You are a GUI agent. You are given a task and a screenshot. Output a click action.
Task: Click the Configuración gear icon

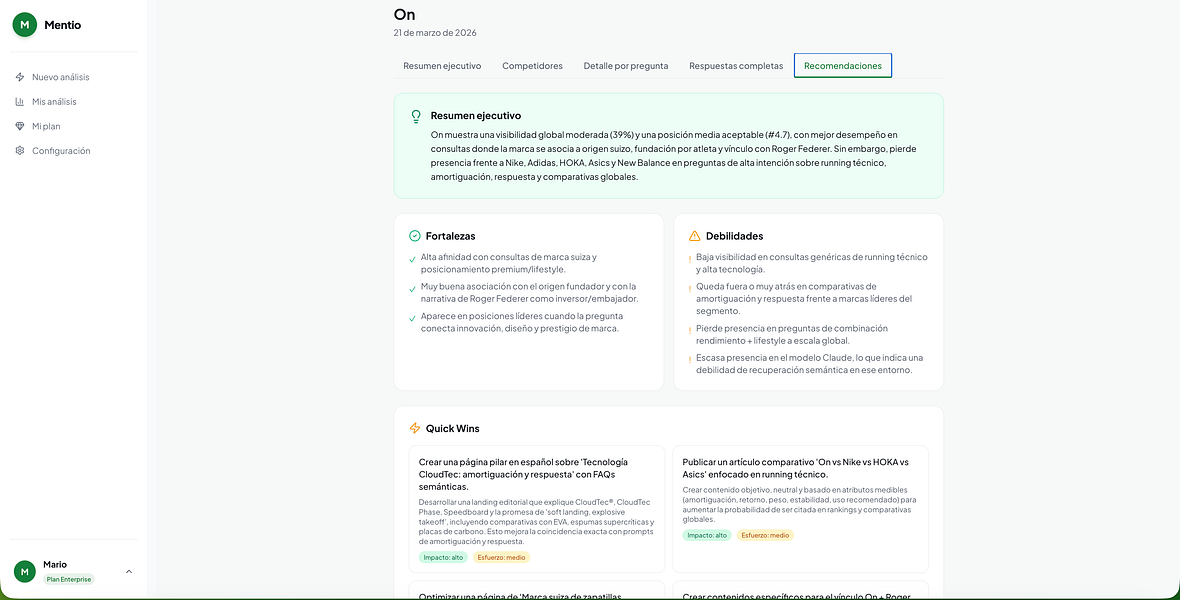[20, 151]
